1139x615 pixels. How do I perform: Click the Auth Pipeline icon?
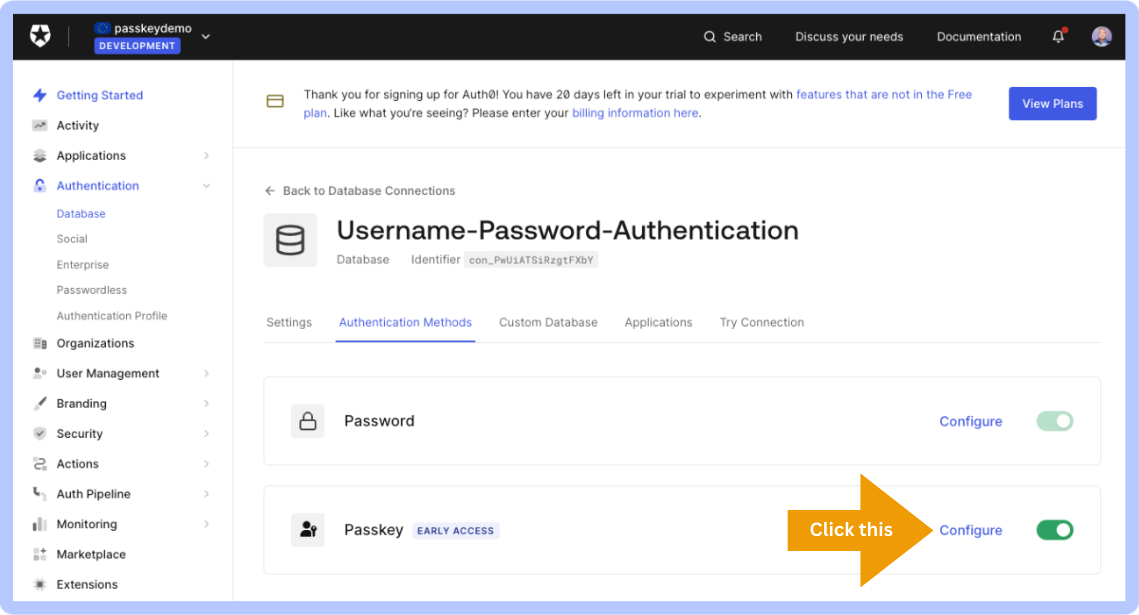(40, 494)
